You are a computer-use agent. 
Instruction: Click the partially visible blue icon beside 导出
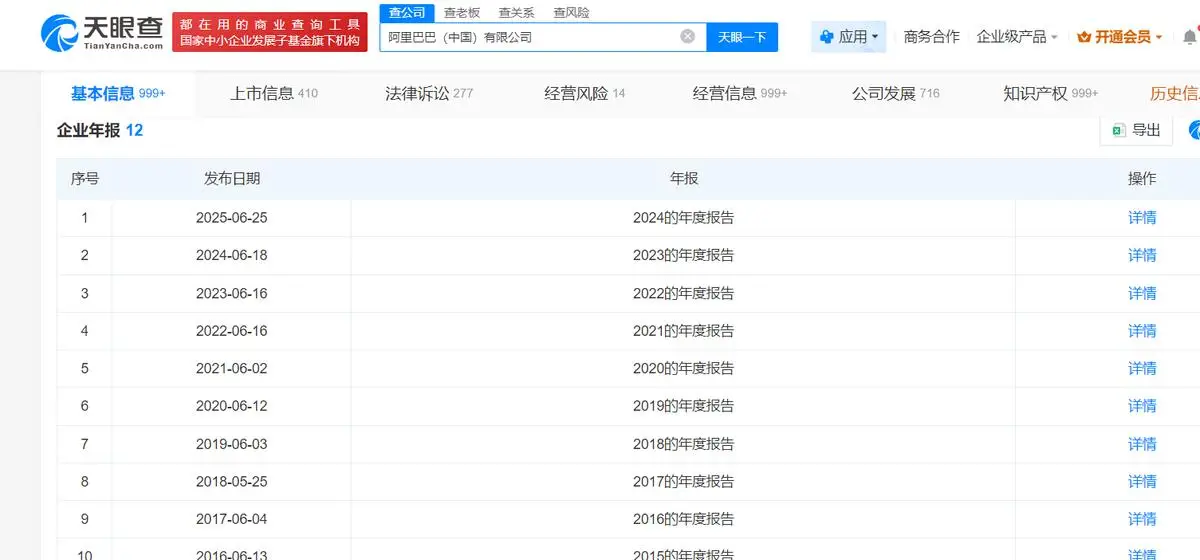pyautogui.click(x=1194, y=130)
